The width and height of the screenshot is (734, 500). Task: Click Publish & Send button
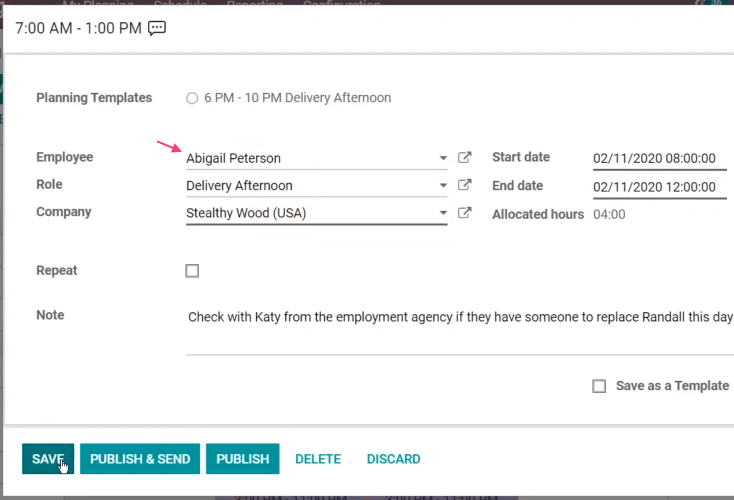140,459
